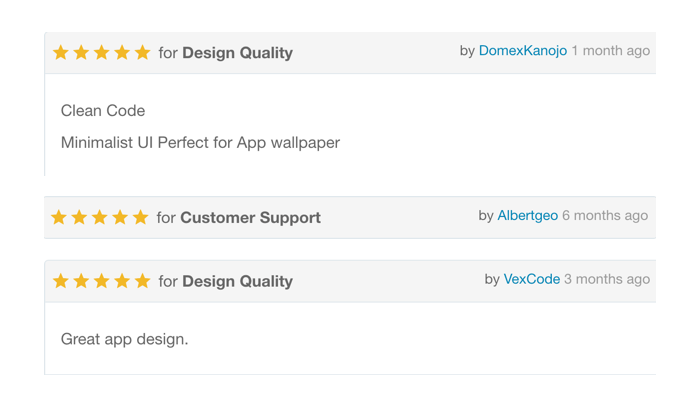Click the second star in DomexKanojo's review
700x409 pixels.
[x=81, y=52]
